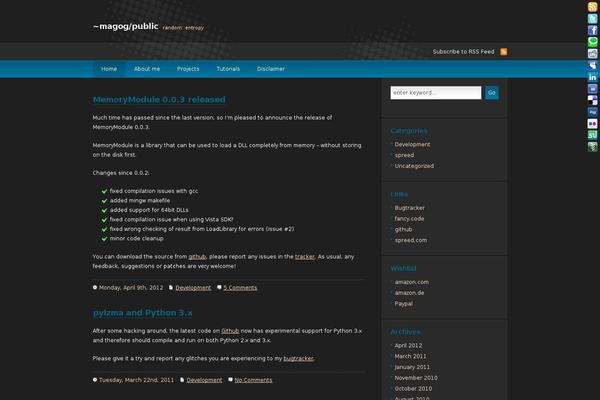The height and width of the screenshot is (400, 600).
Task: Open the pylzma and Python 3.x post title
Action: point(142,313)
